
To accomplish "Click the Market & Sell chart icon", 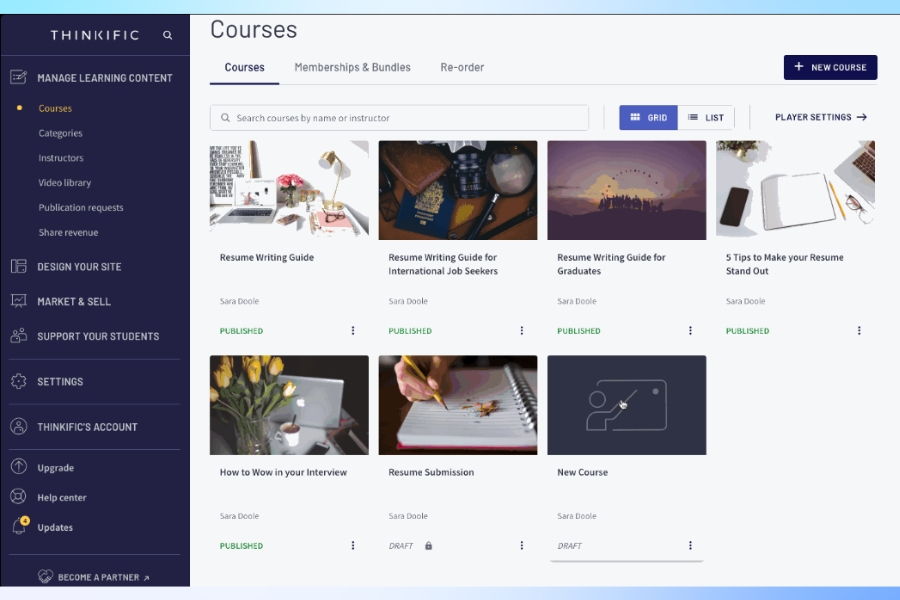I will pyautogui.click(x=18, y=301).
